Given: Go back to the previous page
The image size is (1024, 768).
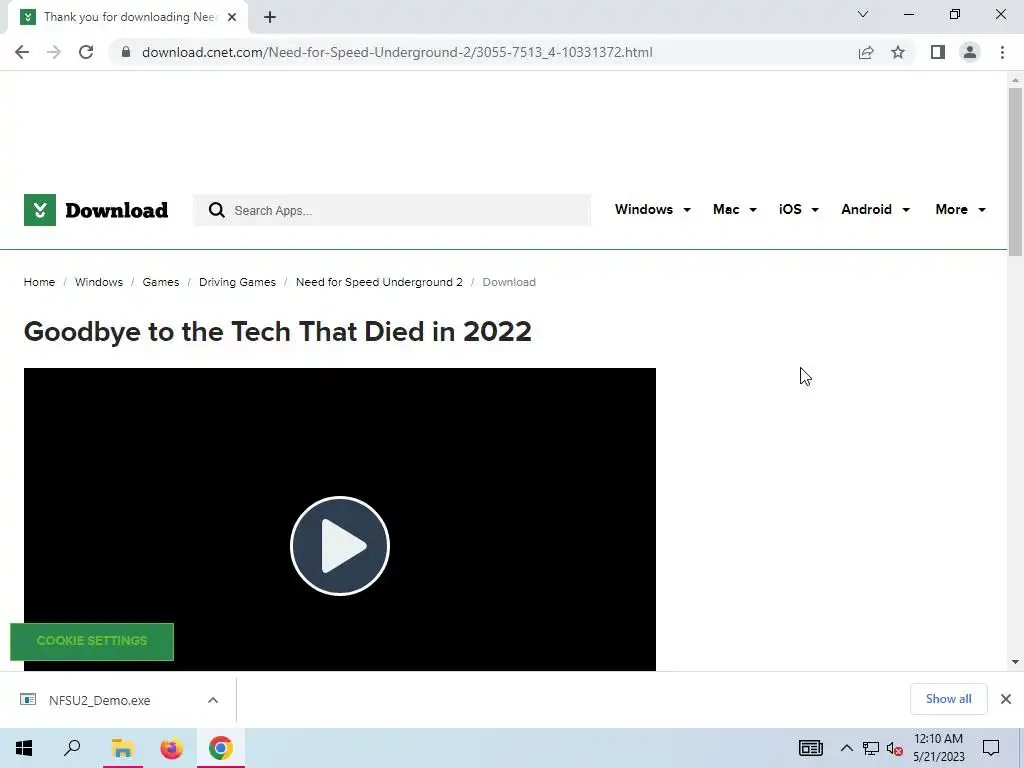Looking at the screenshot, I should click(x=22, y=52).
